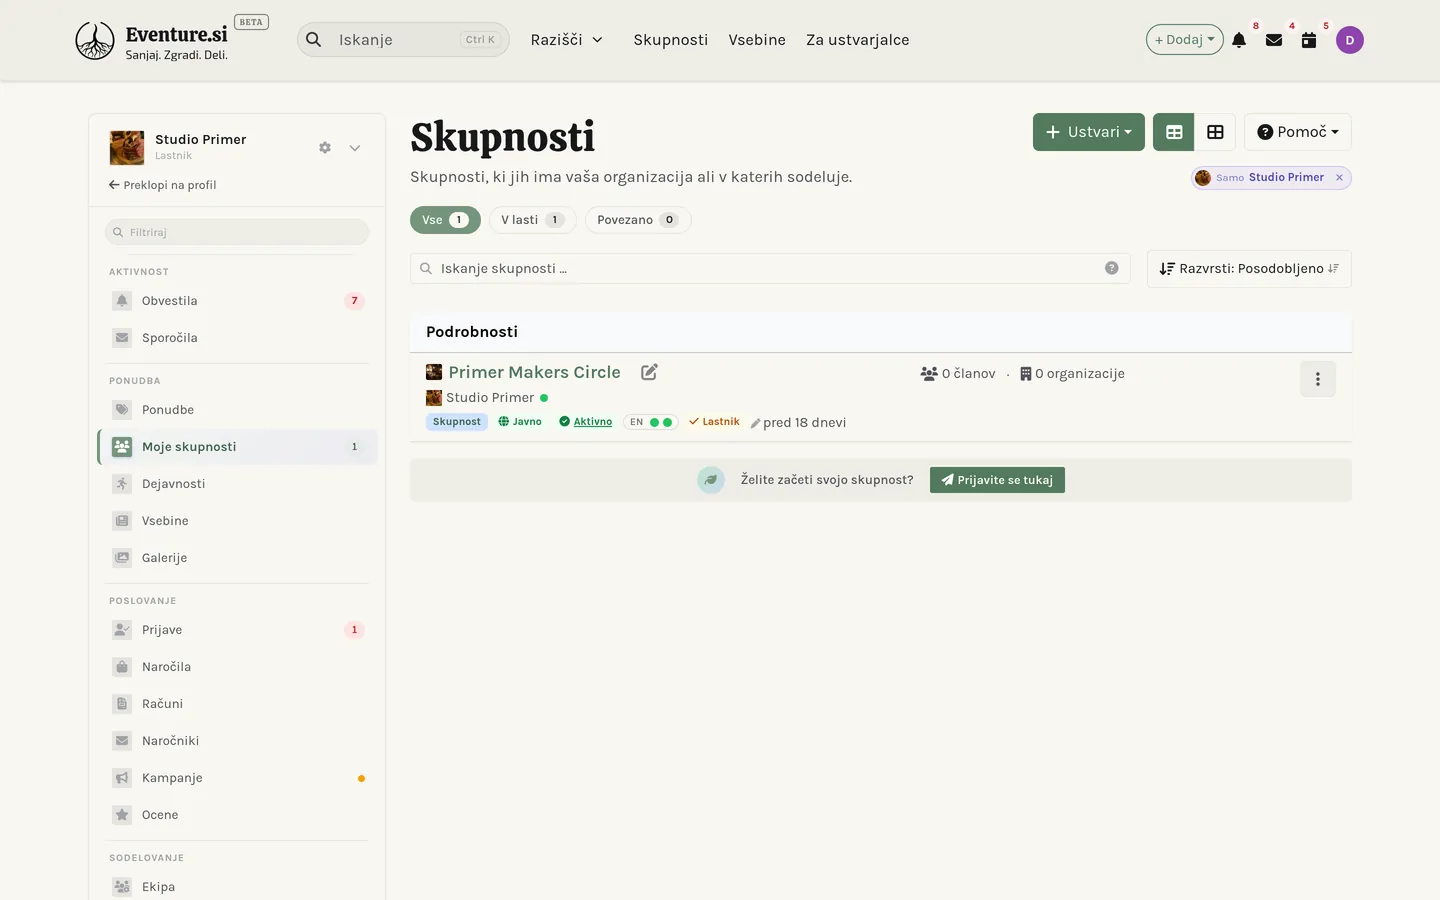Select the V lasti filter tab
The width and height of the screenshot is (1440, 900).
(x=532, y=220)
